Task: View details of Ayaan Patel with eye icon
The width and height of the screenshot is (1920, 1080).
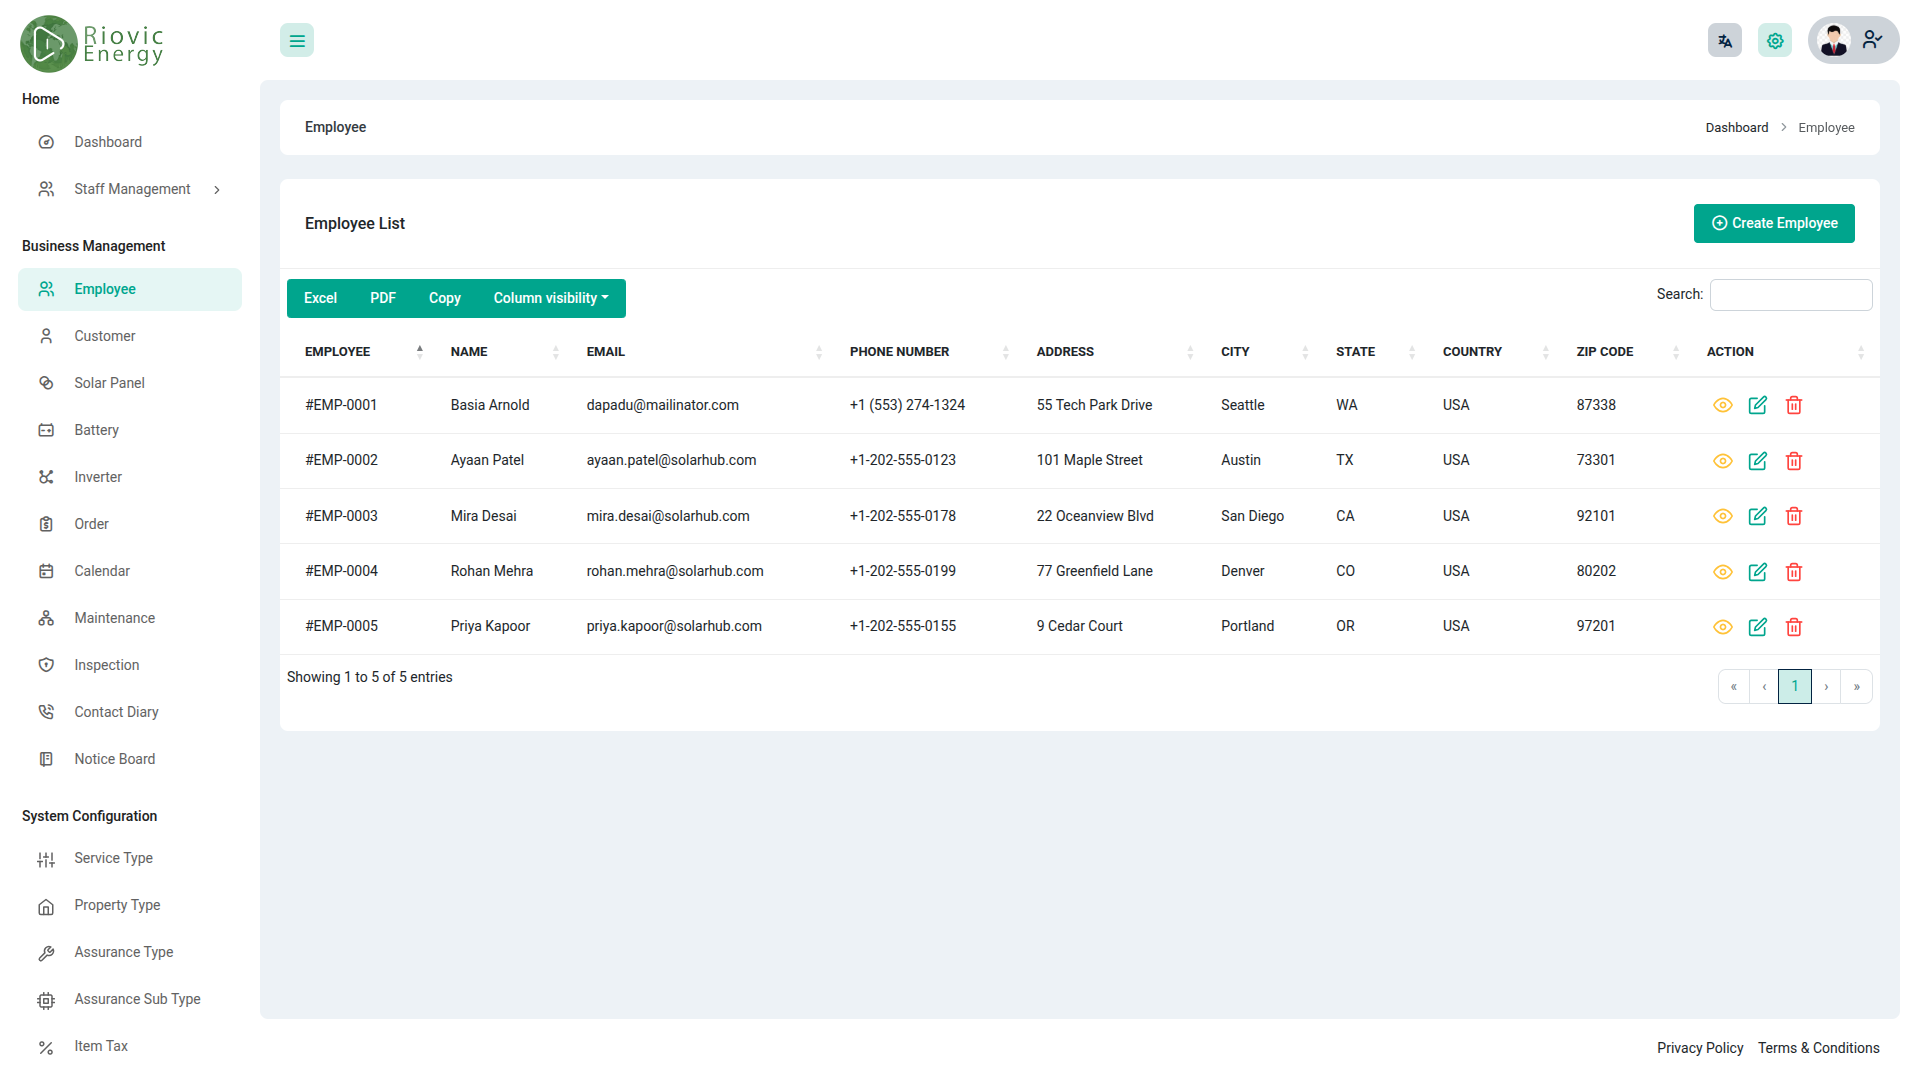Action: pyautogui.click(x=1722, y=461)
